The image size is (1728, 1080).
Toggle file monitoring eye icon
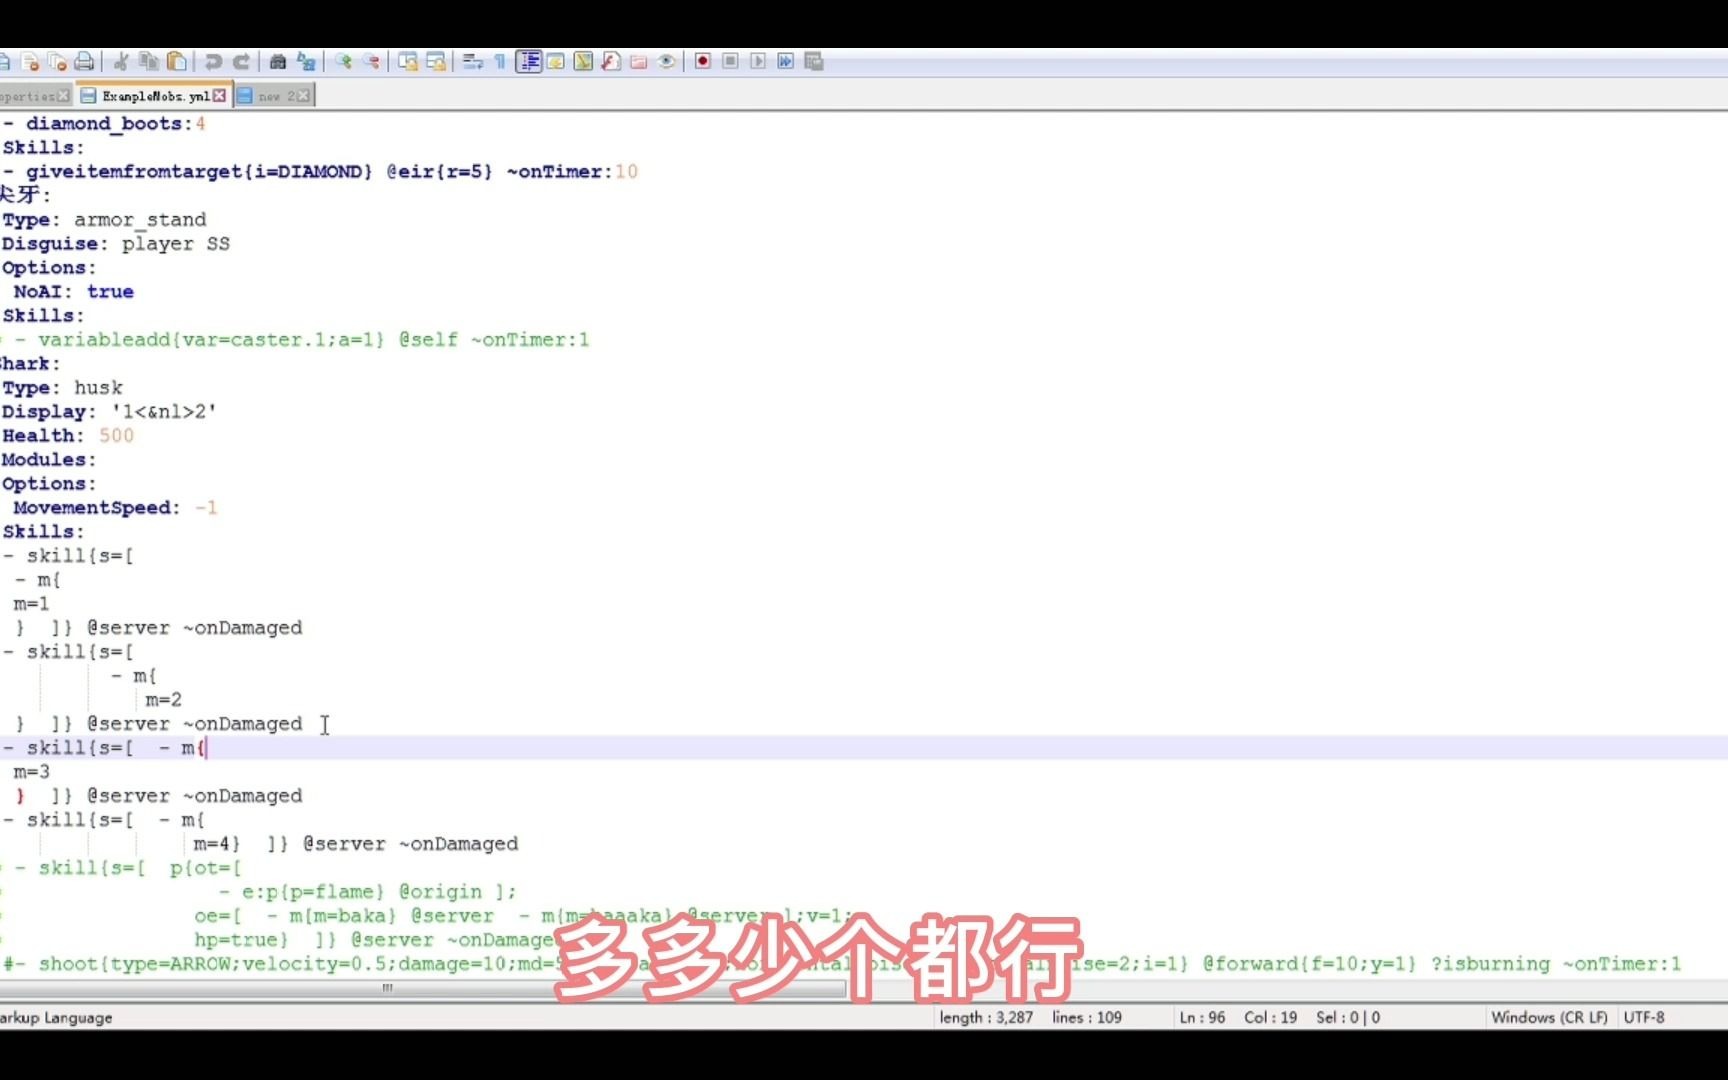point(666,62)
